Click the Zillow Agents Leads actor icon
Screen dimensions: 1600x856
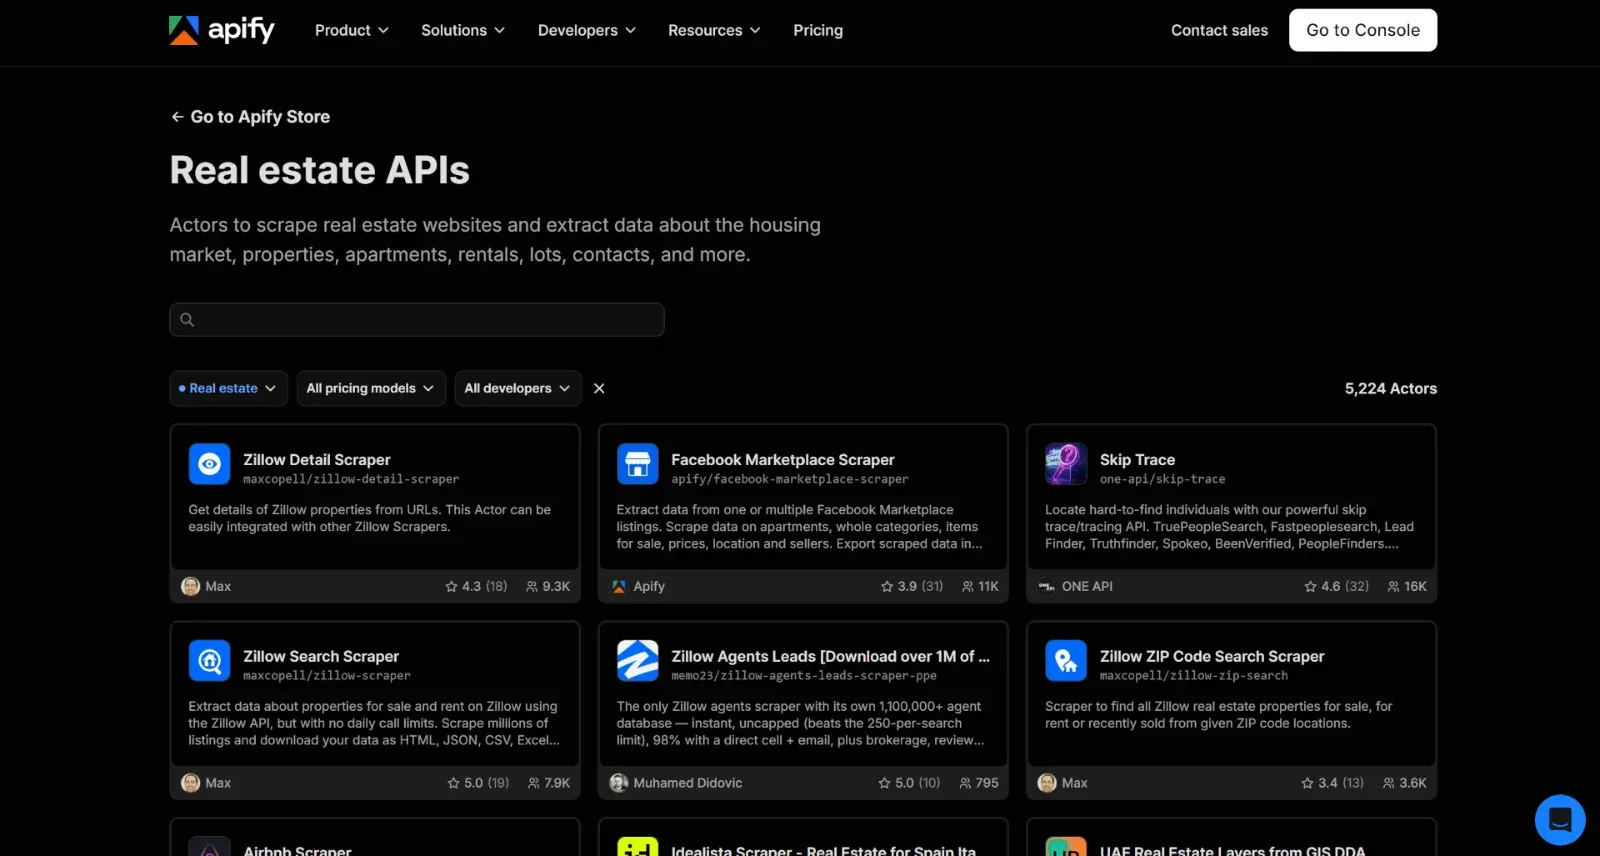pos(637,661)
